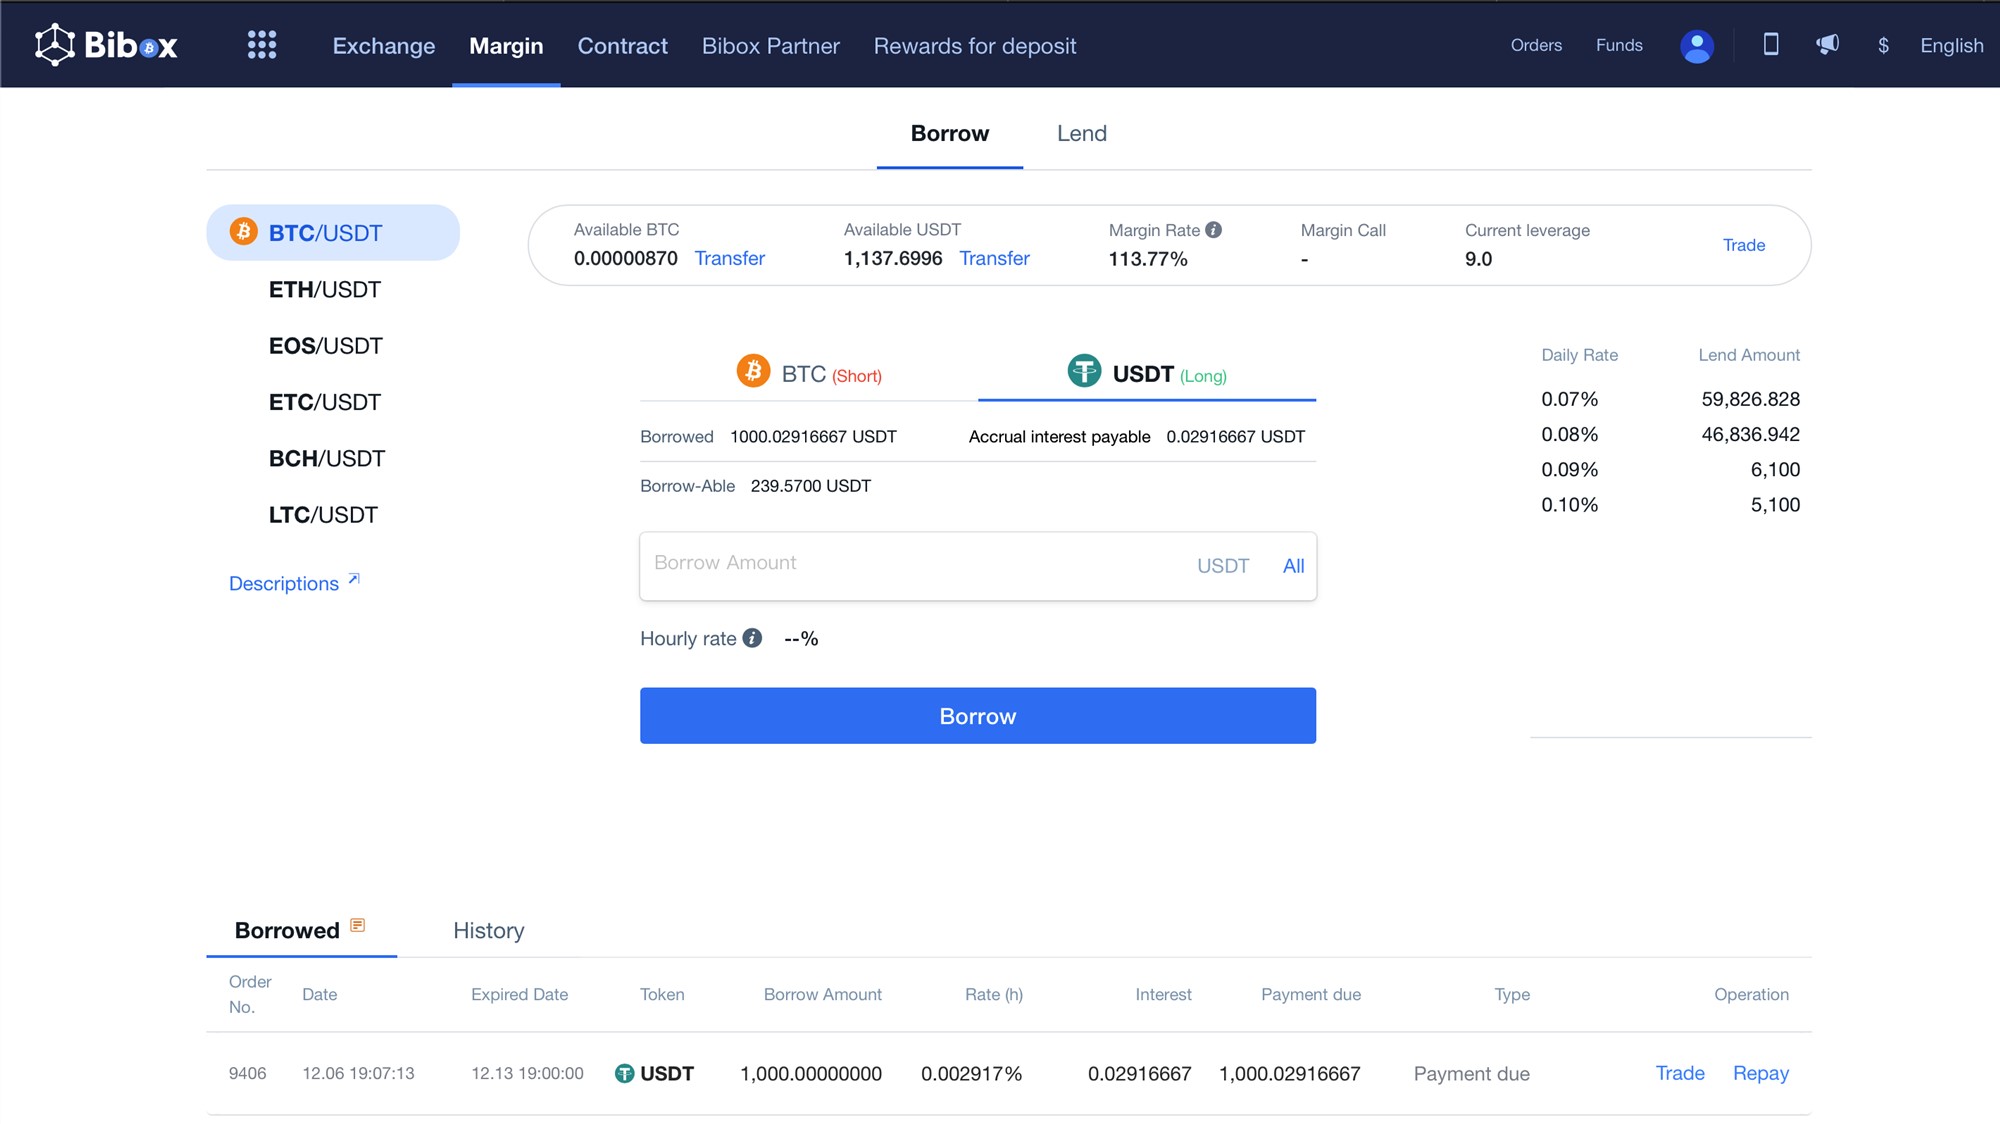Screen dimensions: 2000x1124
Task: Open the Contract menu item
Action: coord(622,46)
